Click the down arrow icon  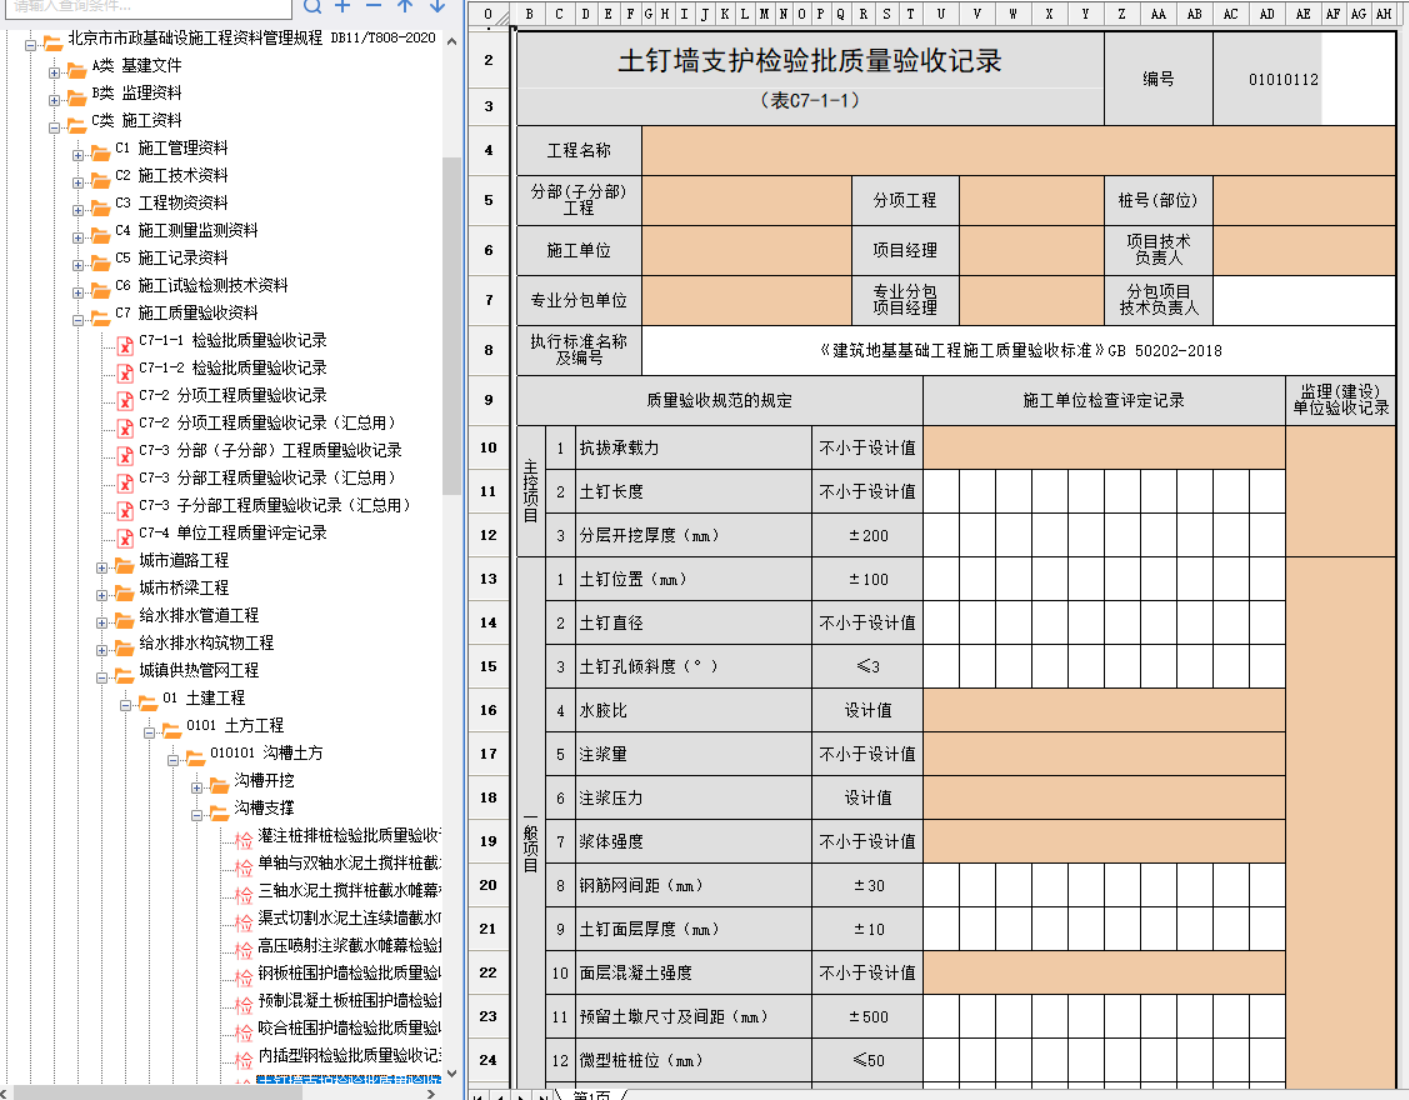[437, 6]
